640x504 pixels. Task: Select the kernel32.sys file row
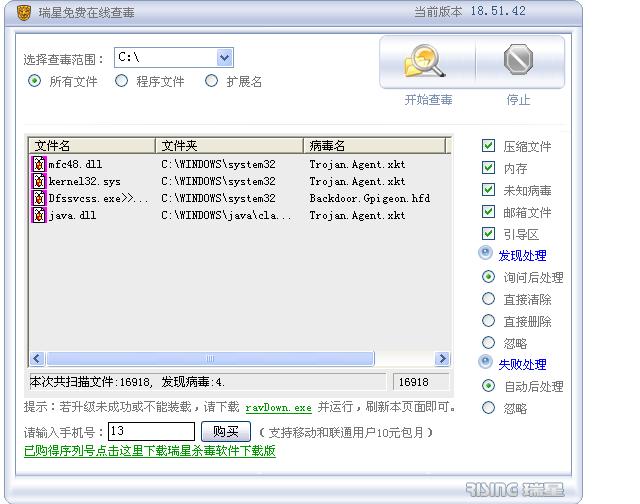coord(240,181)
